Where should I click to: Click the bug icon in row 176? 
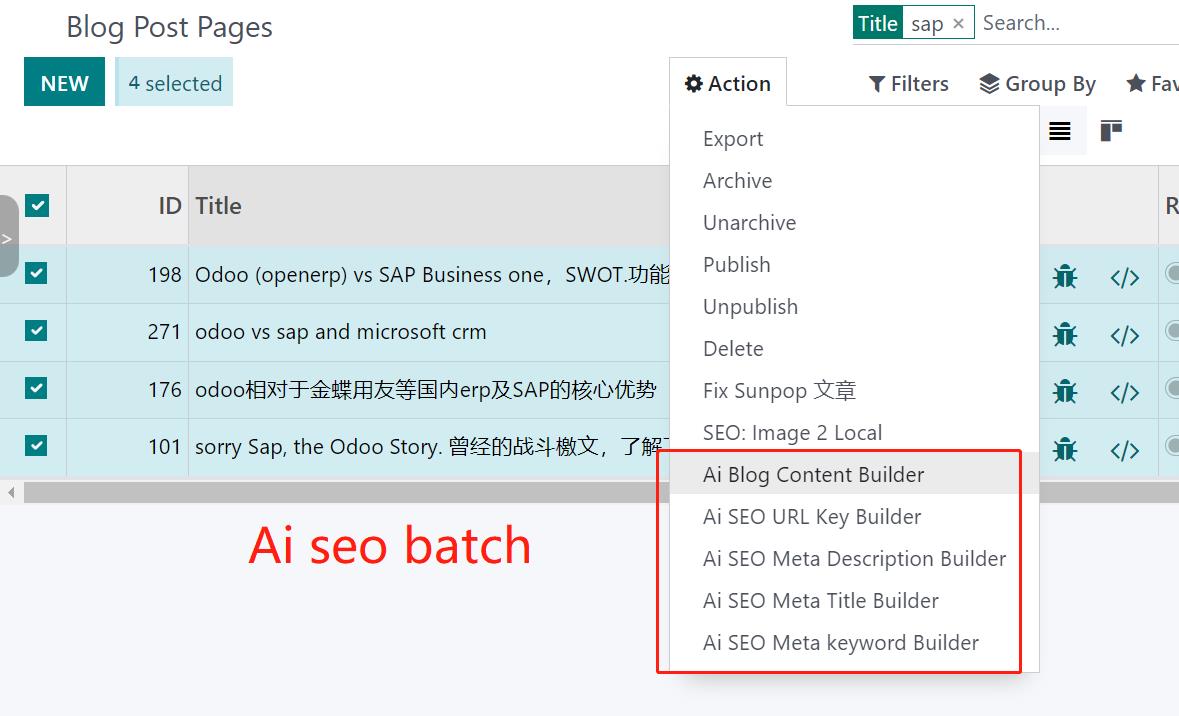pos(1065,392)
